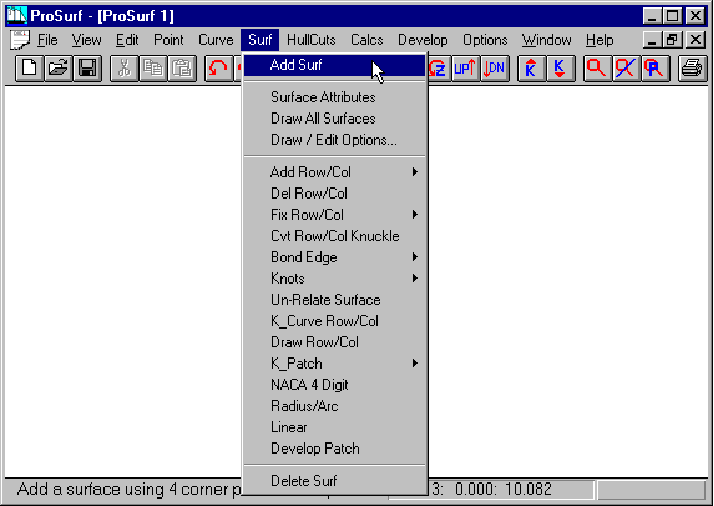Choose Radius/Arc menu entry

[x=335, y=406]
